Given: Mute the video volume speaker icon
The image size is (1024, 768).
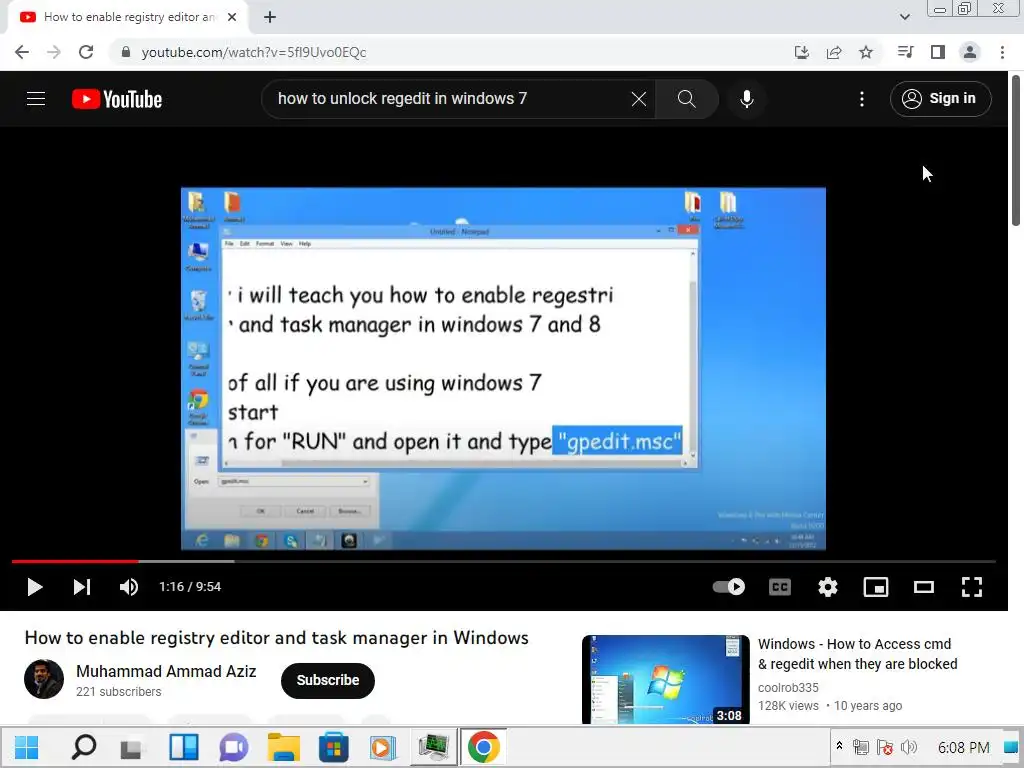Looking at the screenshot, I should (x=129, y=586).
